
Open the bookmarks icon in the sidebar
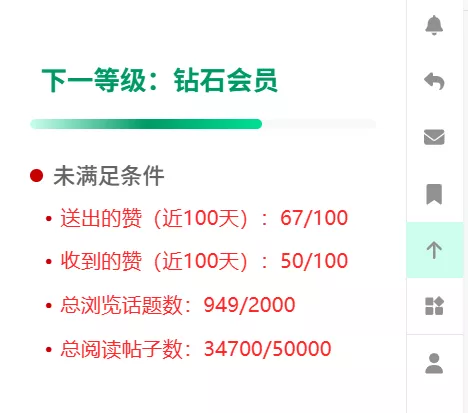click(x=434, y=194)
